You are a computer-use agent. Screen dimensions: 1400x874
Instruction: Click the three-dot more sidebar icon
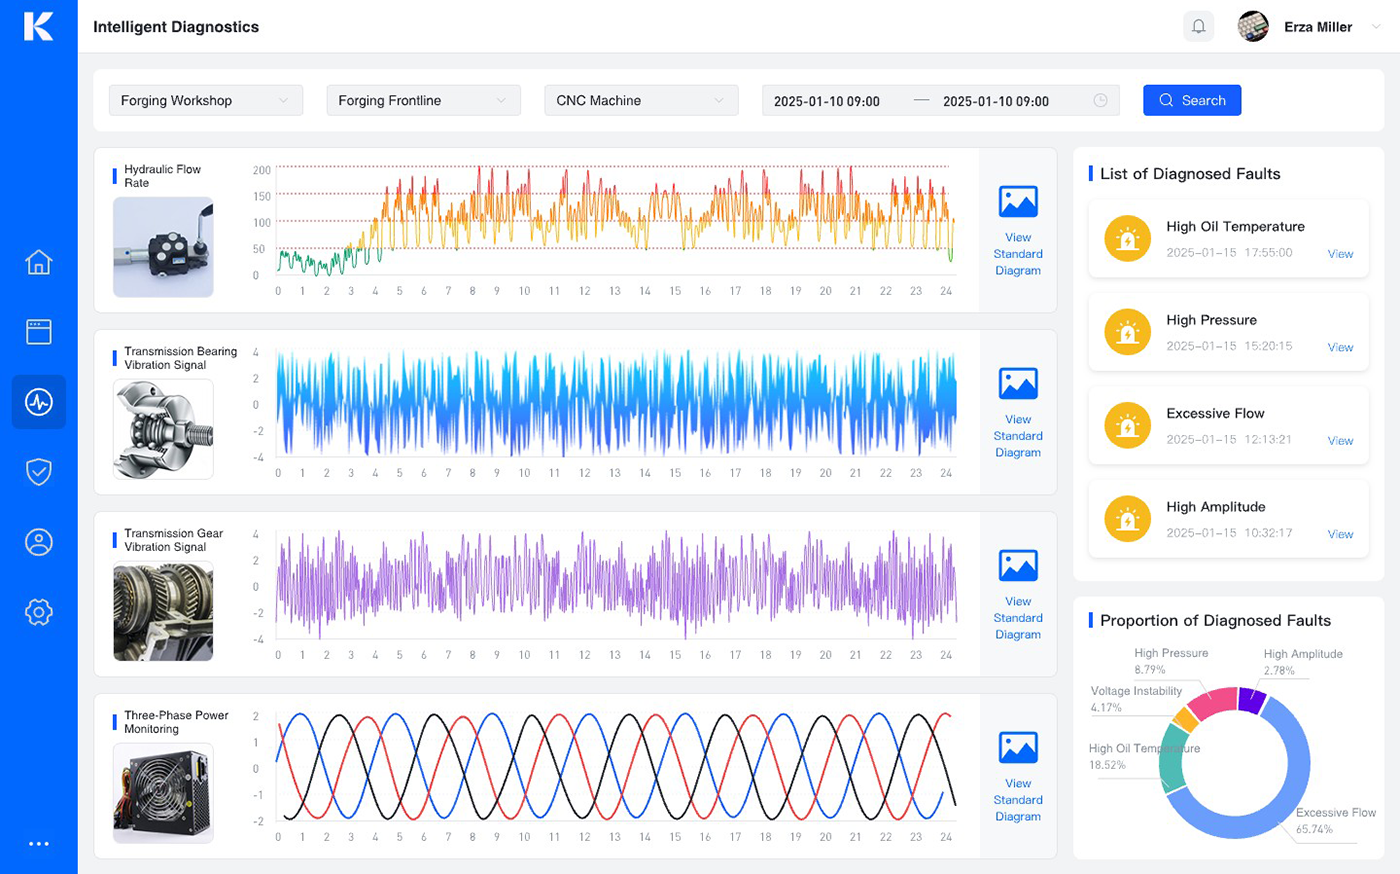point(38,844)
